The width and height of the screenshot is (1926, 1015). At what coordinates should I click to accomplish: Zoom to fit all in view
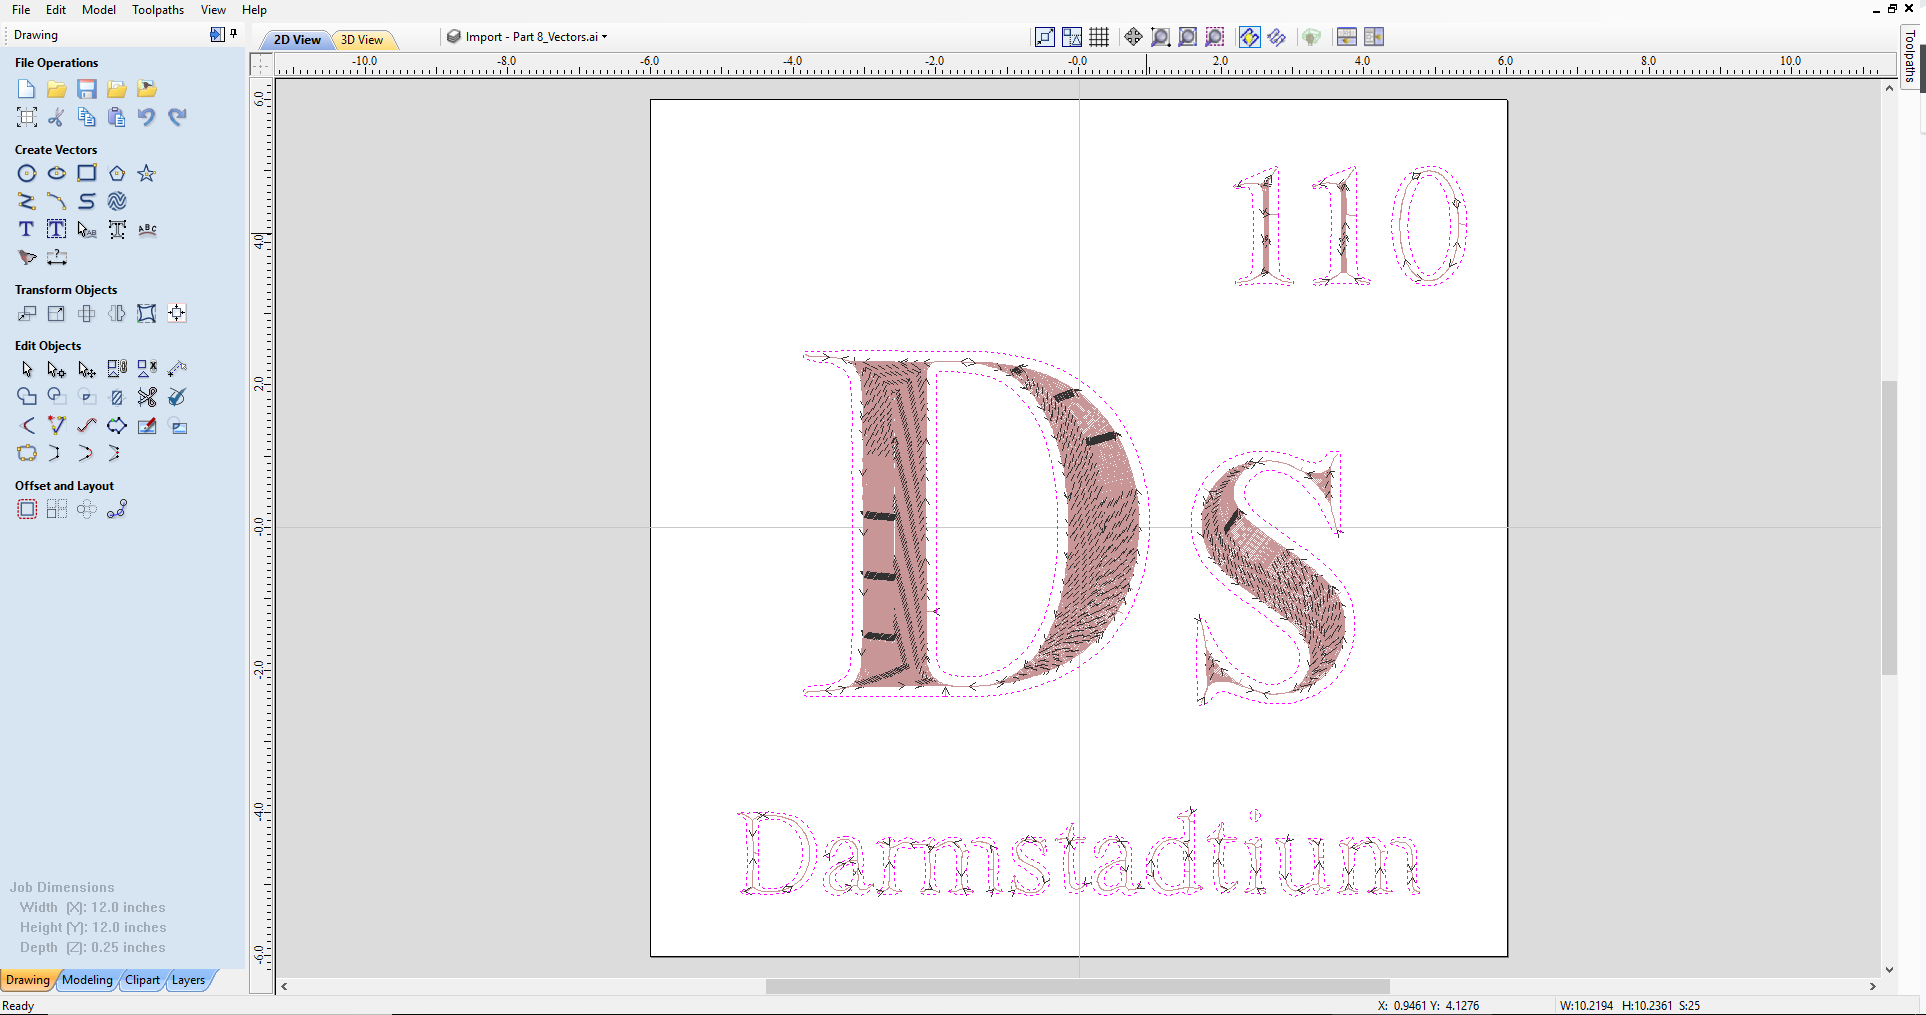tap(1187, 37)
